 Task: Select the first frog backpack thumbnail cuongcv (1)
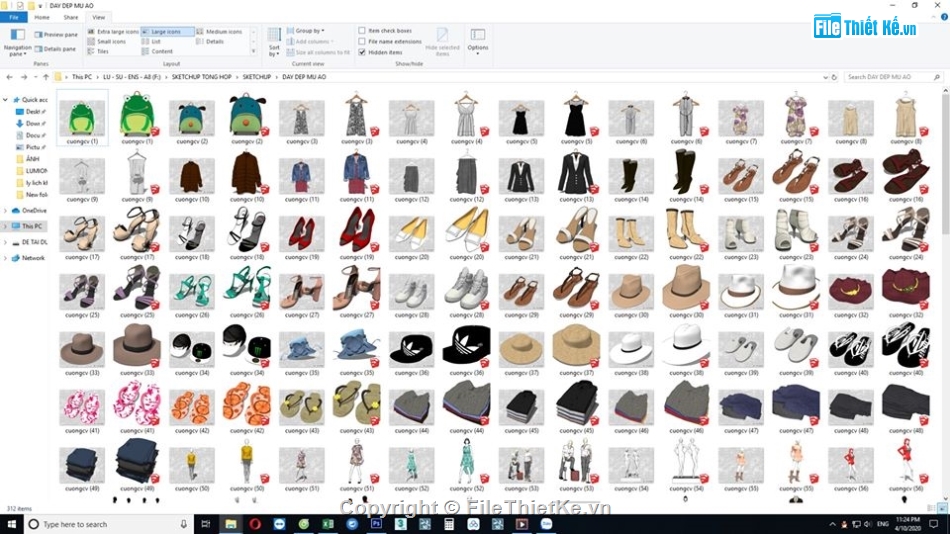coord(82,118)
